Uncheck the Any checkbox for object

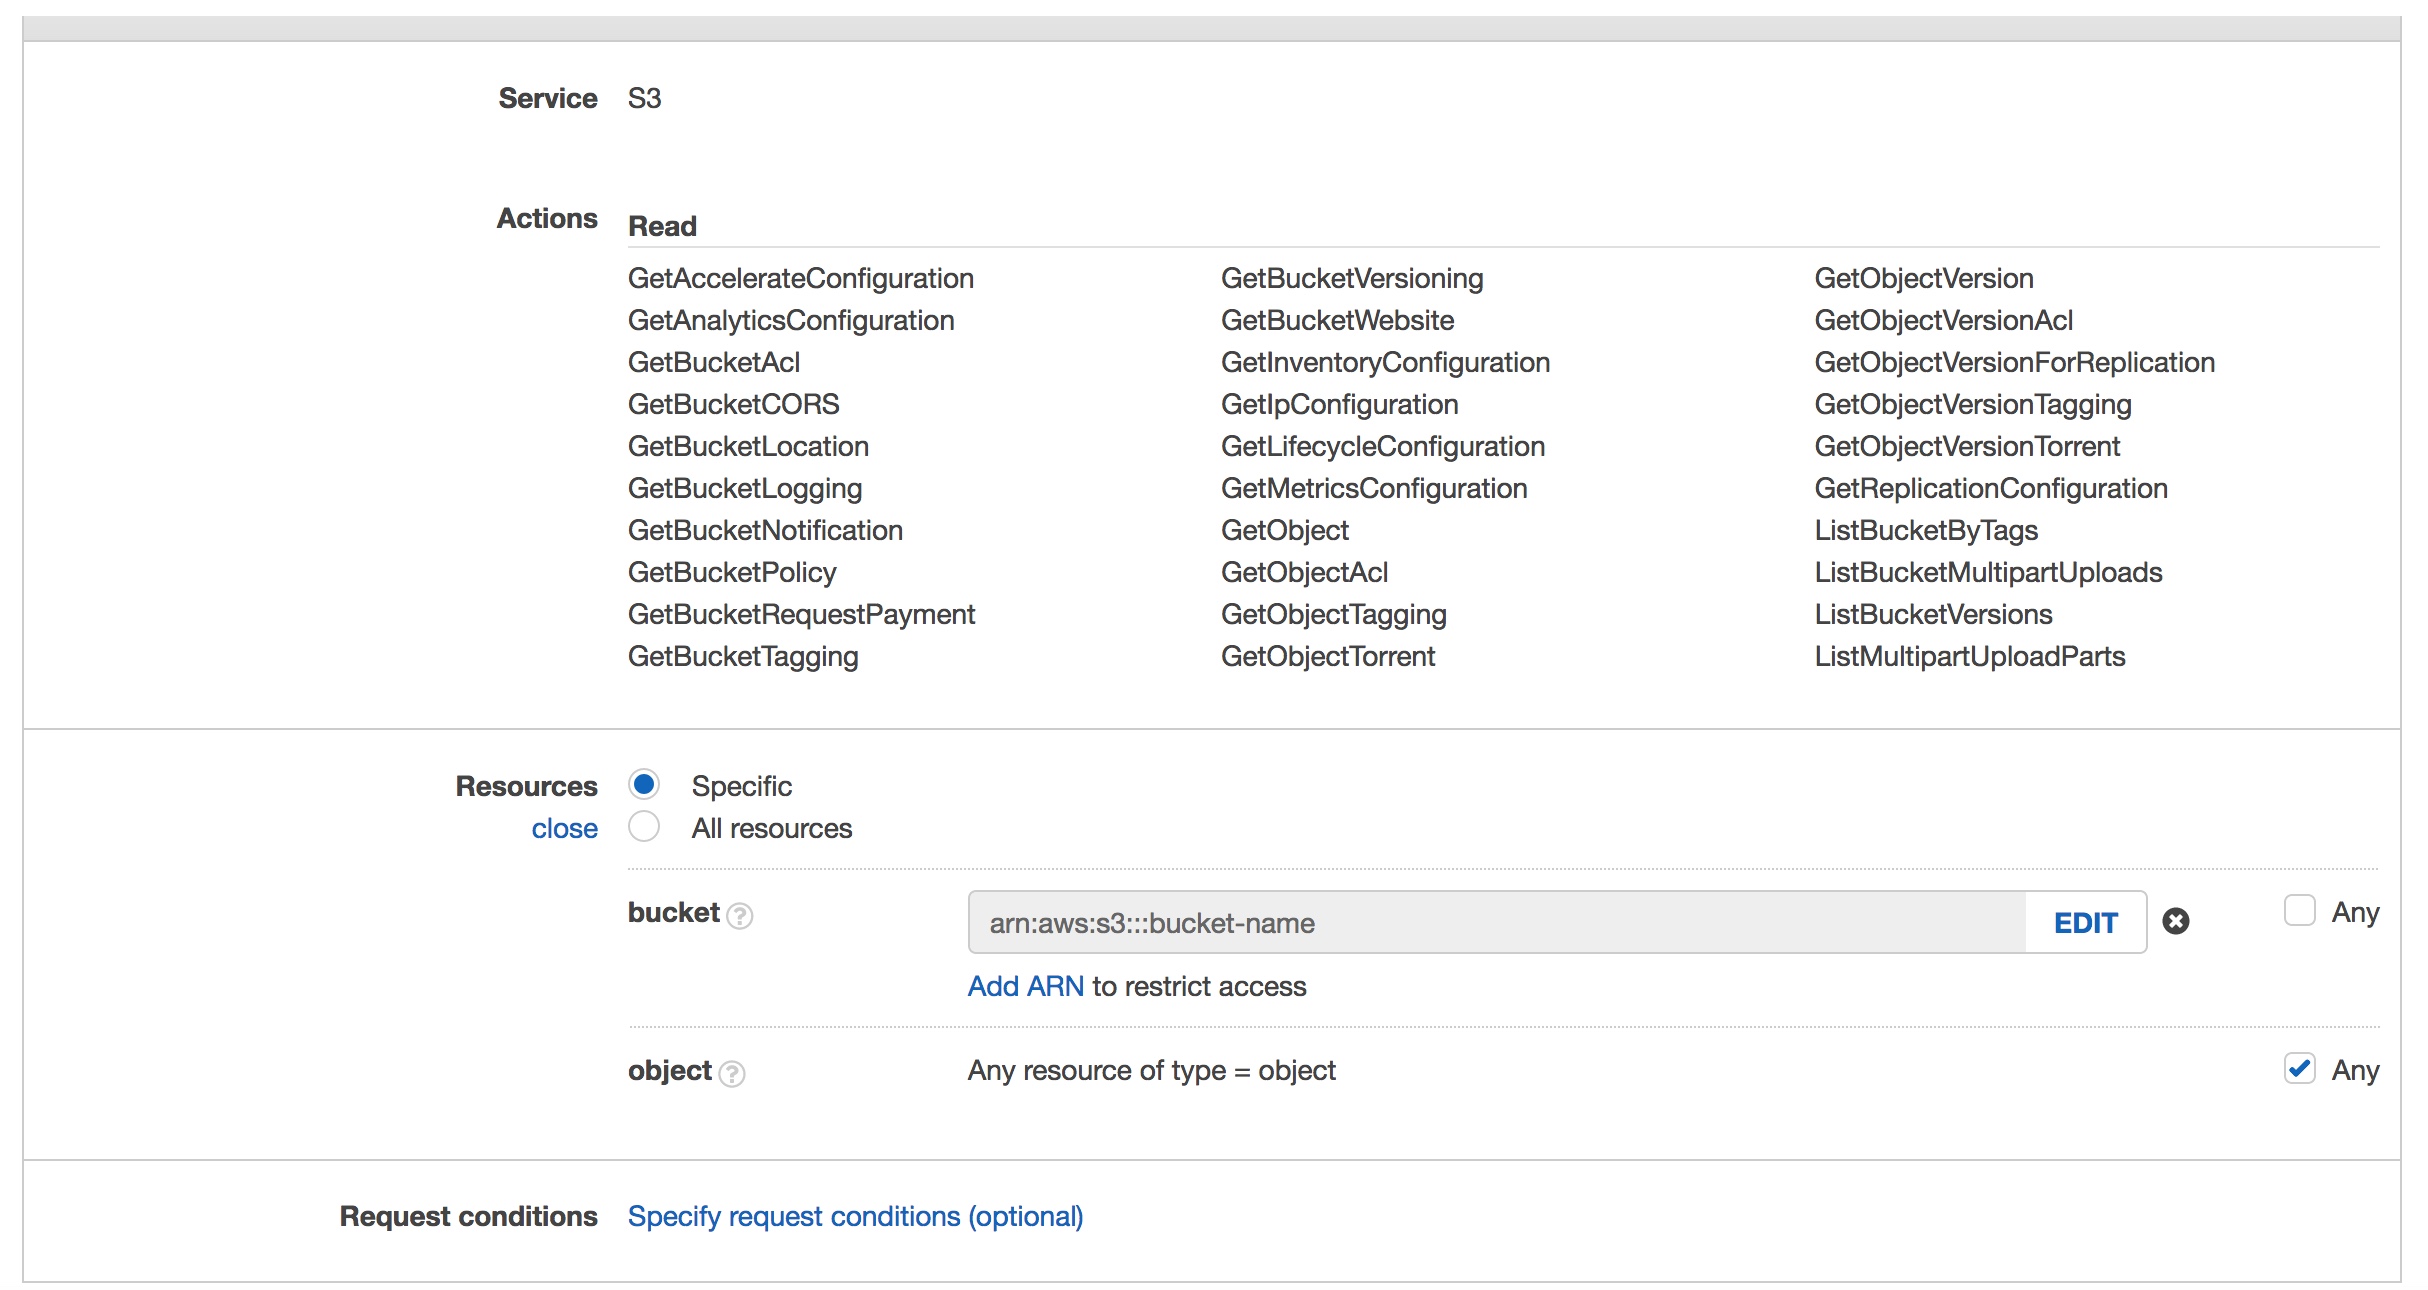[2299, 1068]
